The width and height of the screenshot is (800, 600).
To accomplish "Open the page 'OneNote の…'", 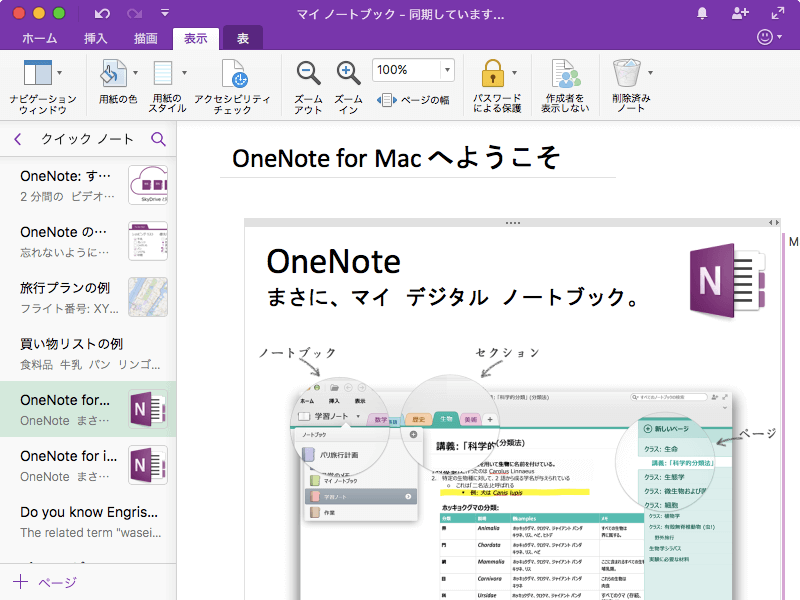I will pos(88,241).
